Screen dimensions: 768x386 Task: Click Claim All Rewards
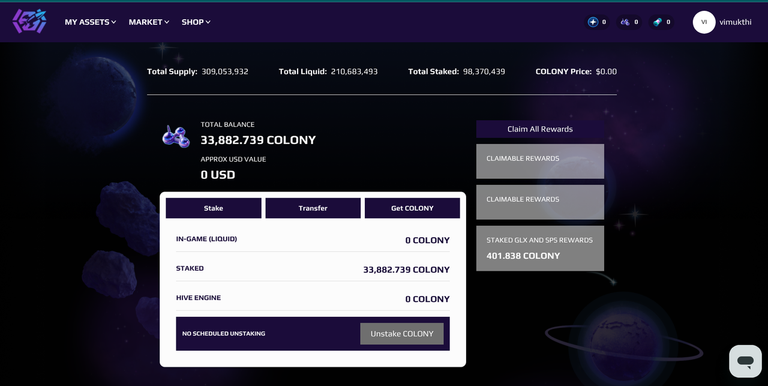[x=540, y=129]
